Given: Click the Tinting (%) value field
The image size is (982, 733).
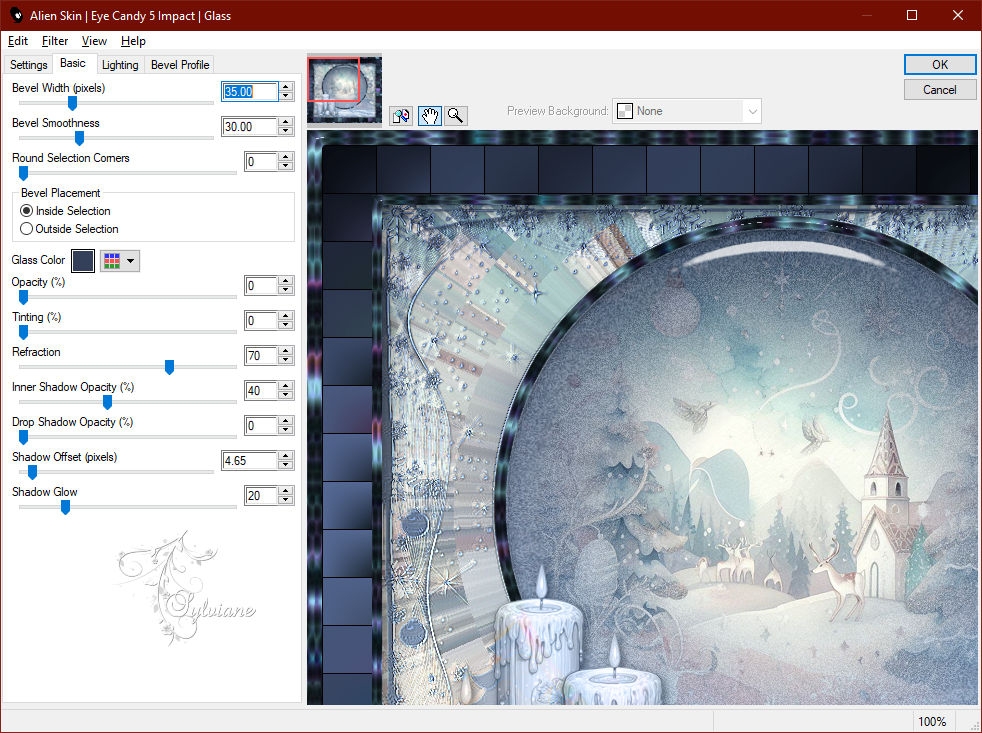Looking at the screenshot, I should [261, 321].
